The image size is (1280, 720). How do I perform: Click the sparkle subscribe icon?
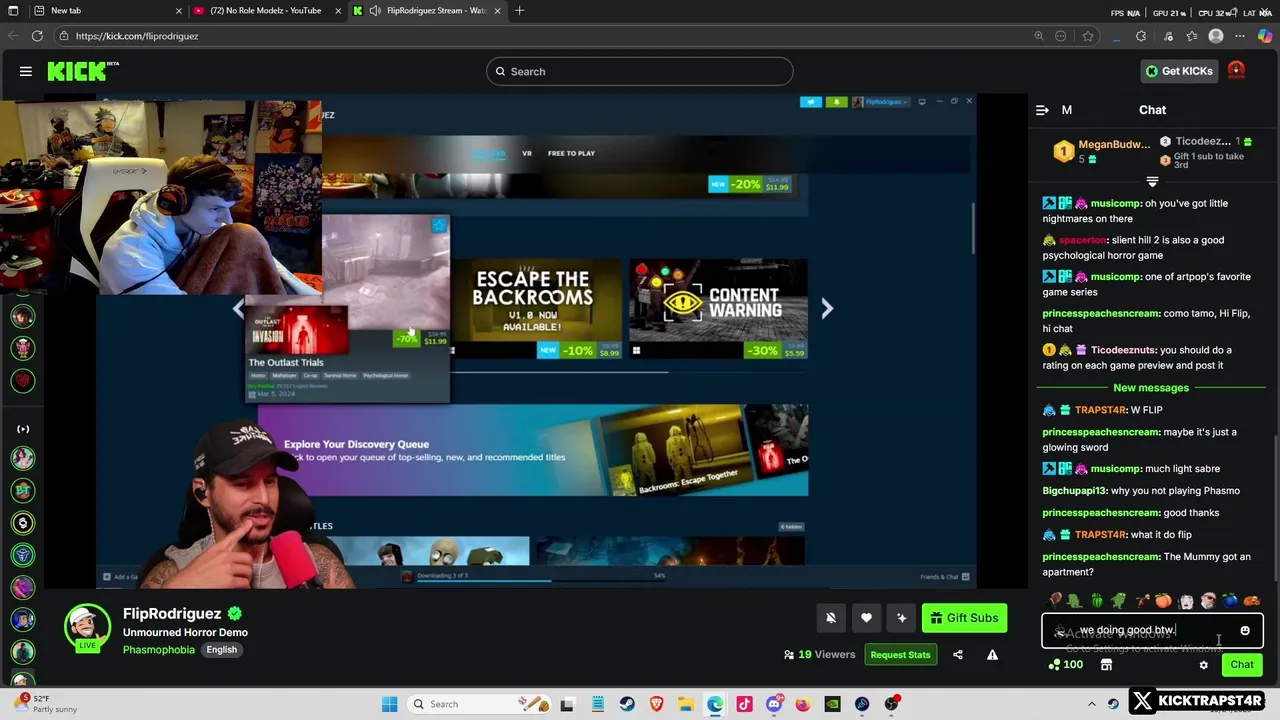point(901,618)
